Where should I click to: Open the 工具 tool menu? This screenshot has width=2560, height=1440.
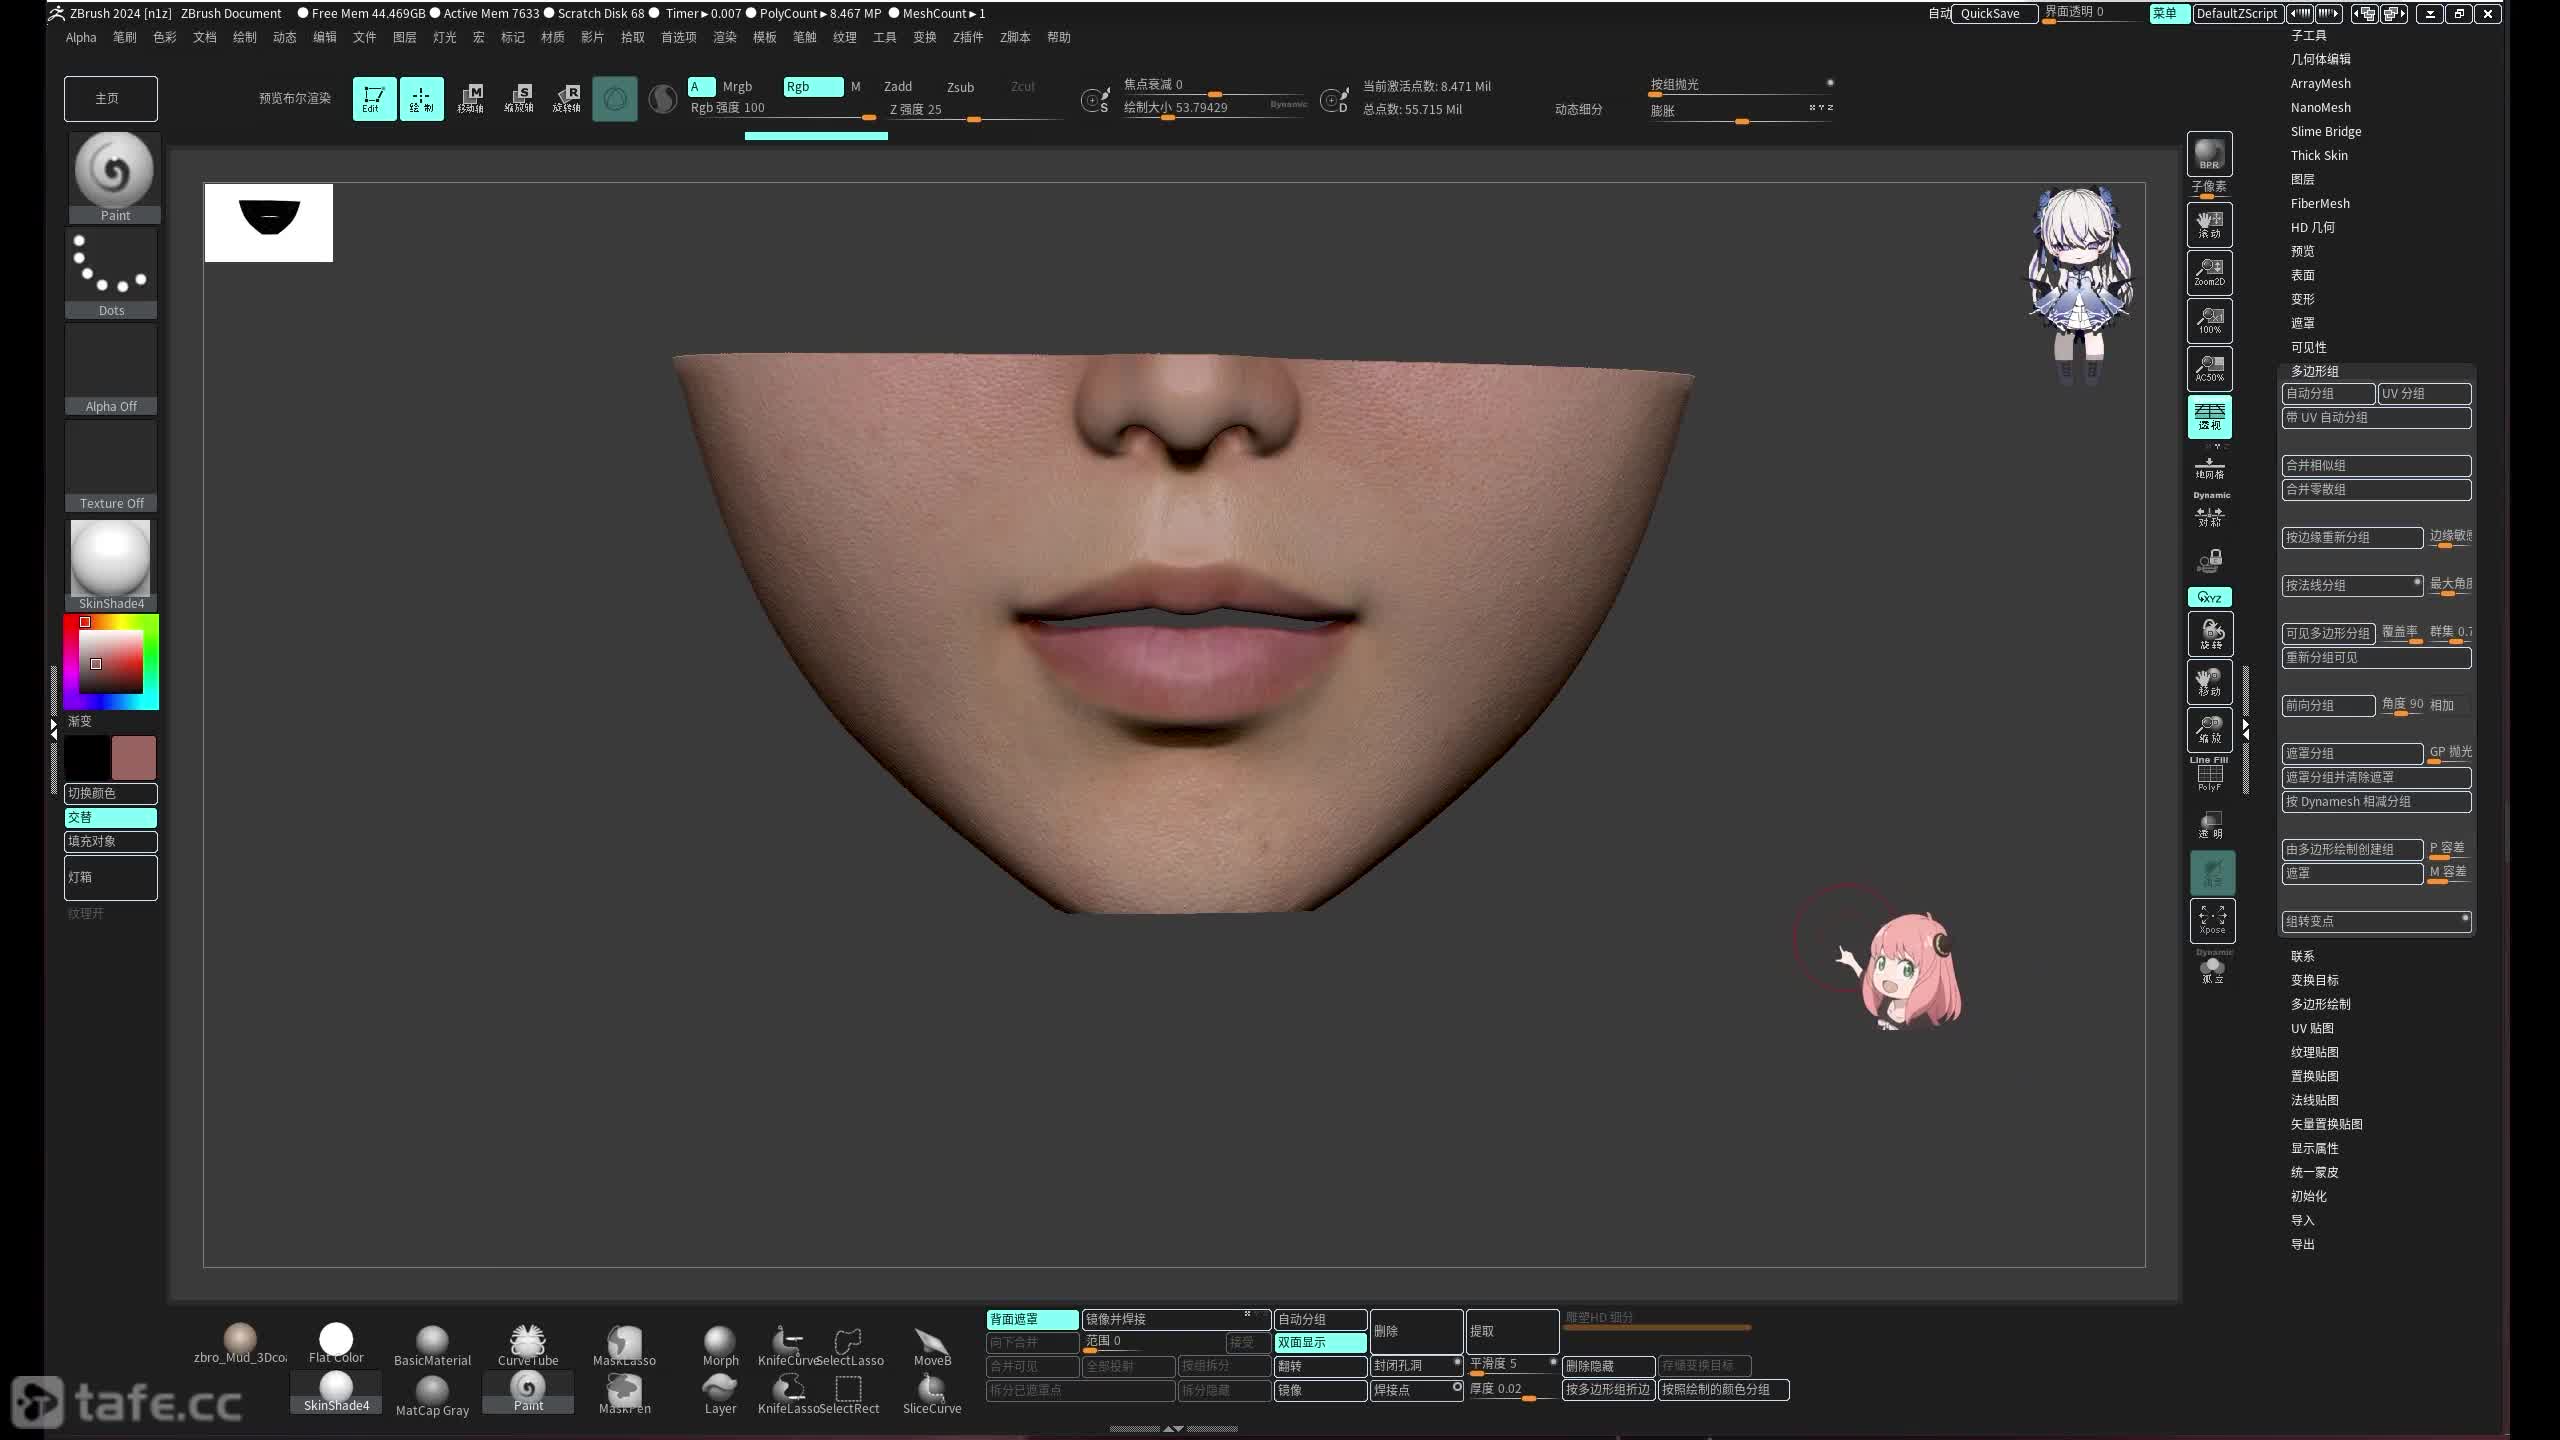click(884, 37)
